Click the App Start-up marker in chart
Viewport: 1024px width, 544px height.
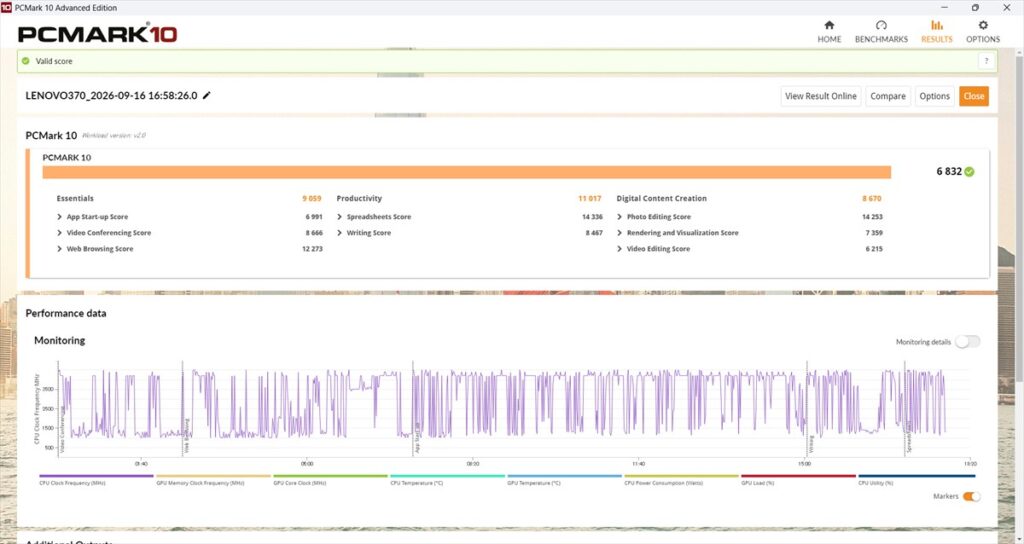tap(417, 439)
